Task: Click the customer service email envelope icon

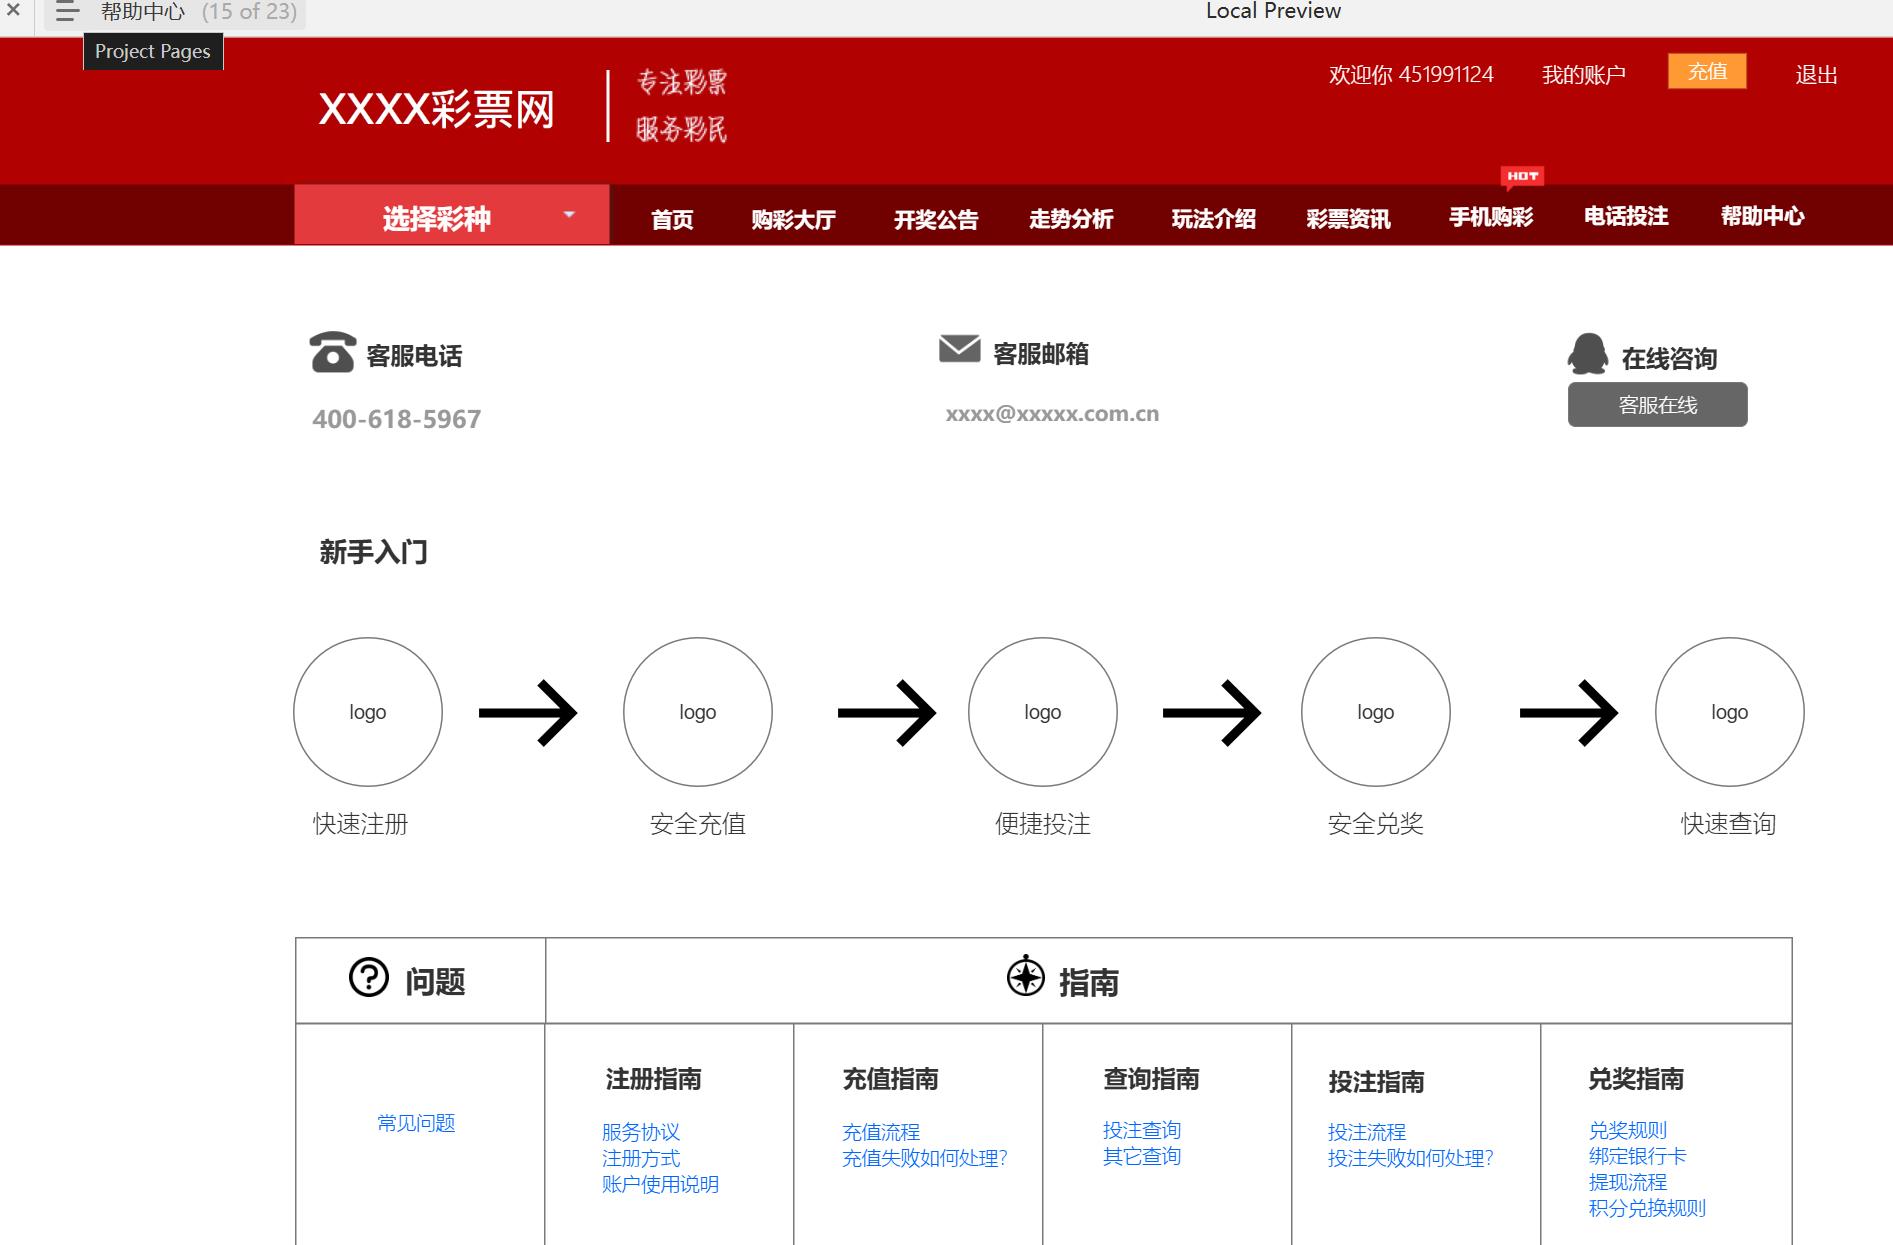Action: (959, 349)
